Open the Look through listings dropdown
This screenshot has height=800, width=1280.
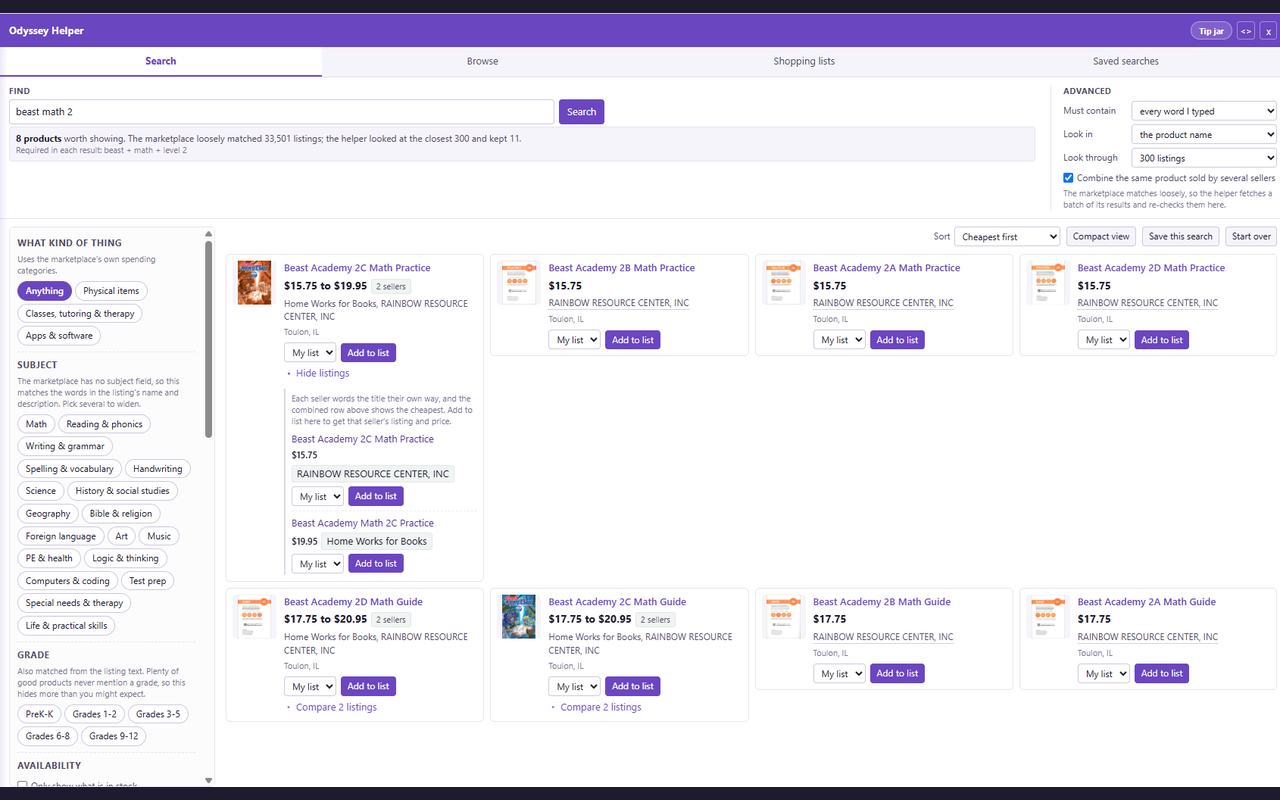pyautogui.click(x=1204, y=158)
